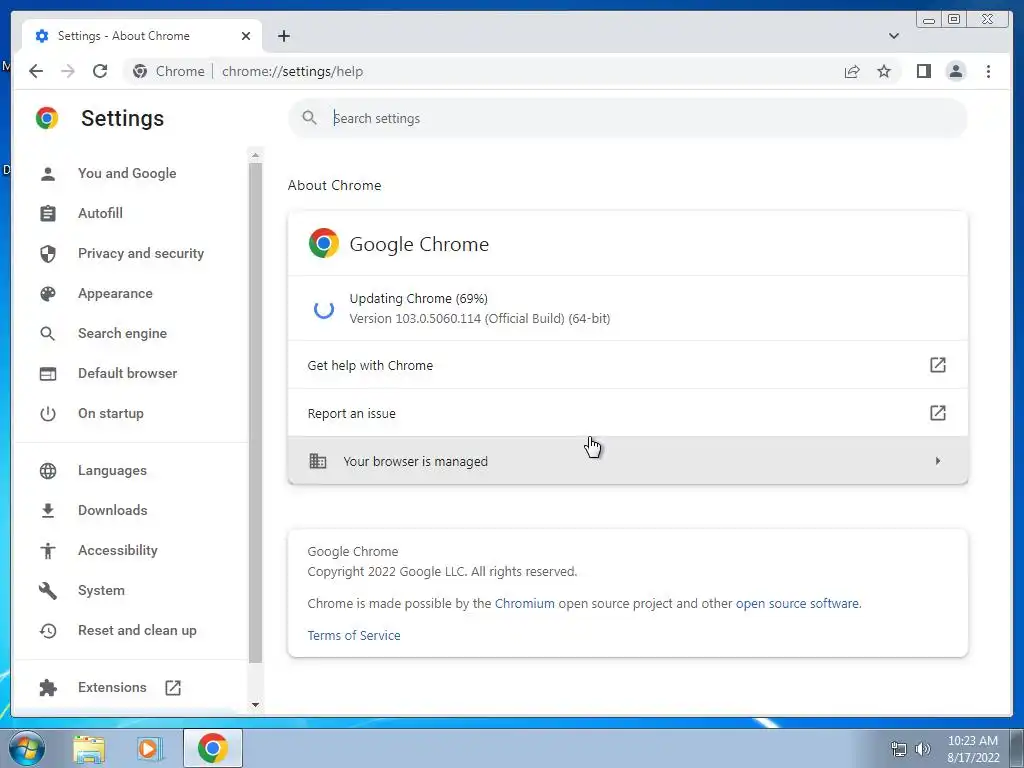This screenshot has height=768, width=1024.
Task: Open You and Google settings
Action: (127, 174)
